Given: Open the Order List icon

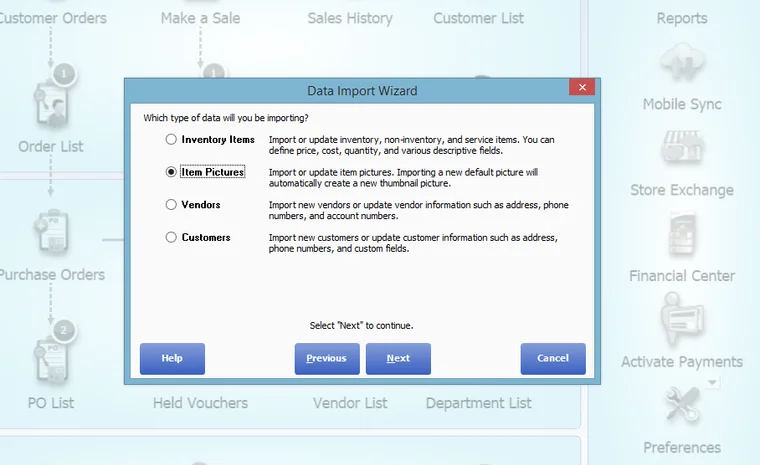Looking at the screenshot, I should 51,104.
